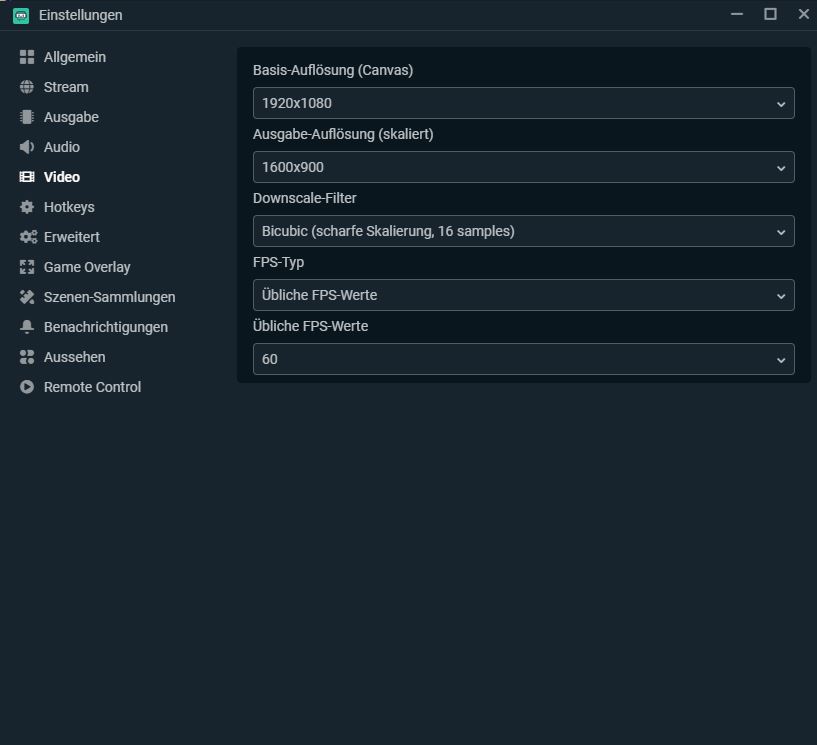
Task: Click the Aussehen palette icon
Action: point(27,357)
